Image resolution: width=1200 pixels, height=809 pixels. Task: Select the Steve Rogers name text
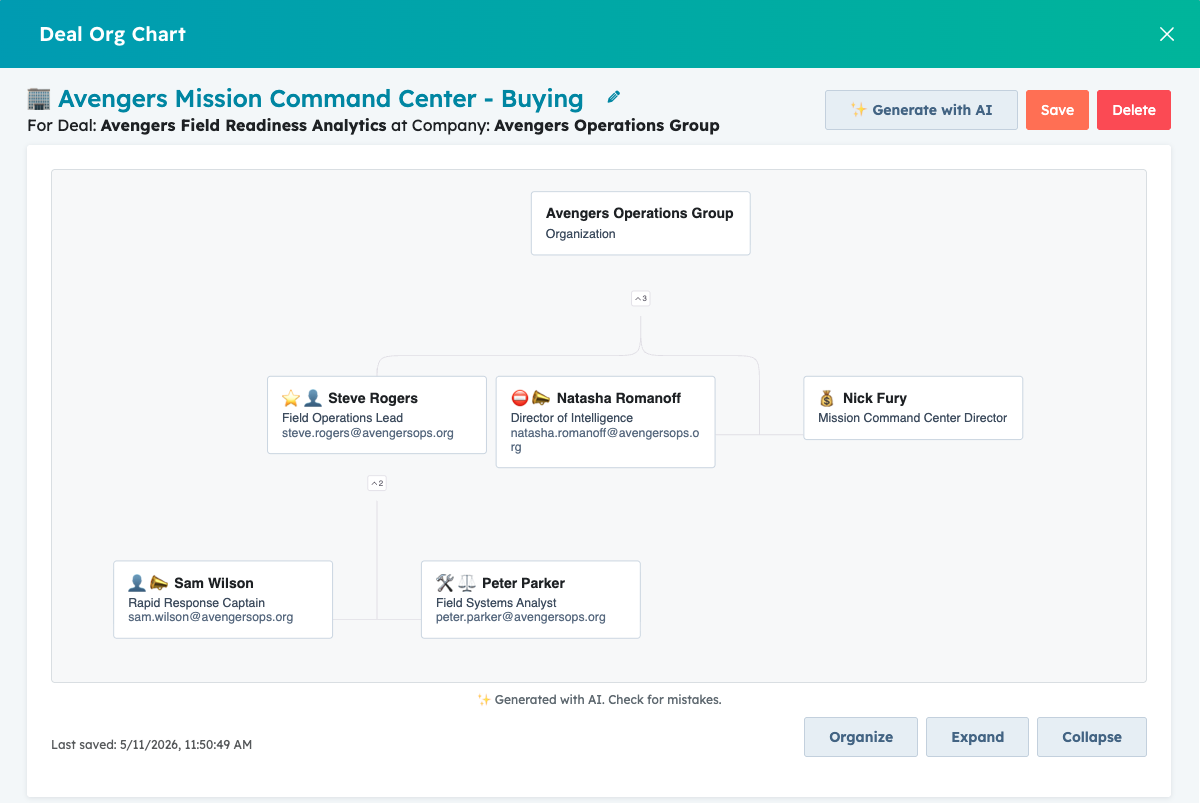tap(373, 398)
